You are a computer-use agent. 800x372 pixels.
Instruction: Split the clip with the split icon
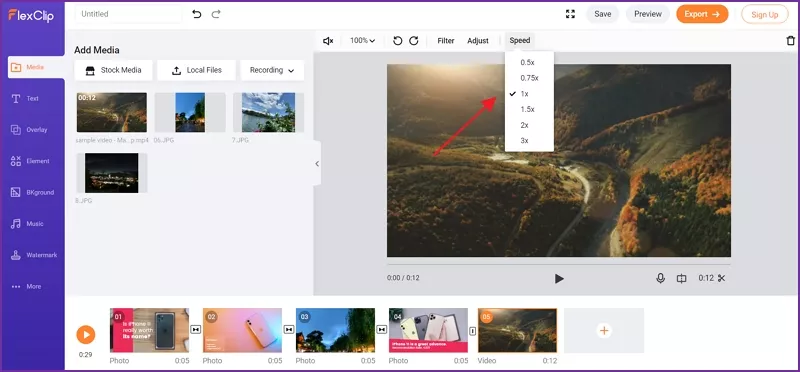[x=682, y=279]
